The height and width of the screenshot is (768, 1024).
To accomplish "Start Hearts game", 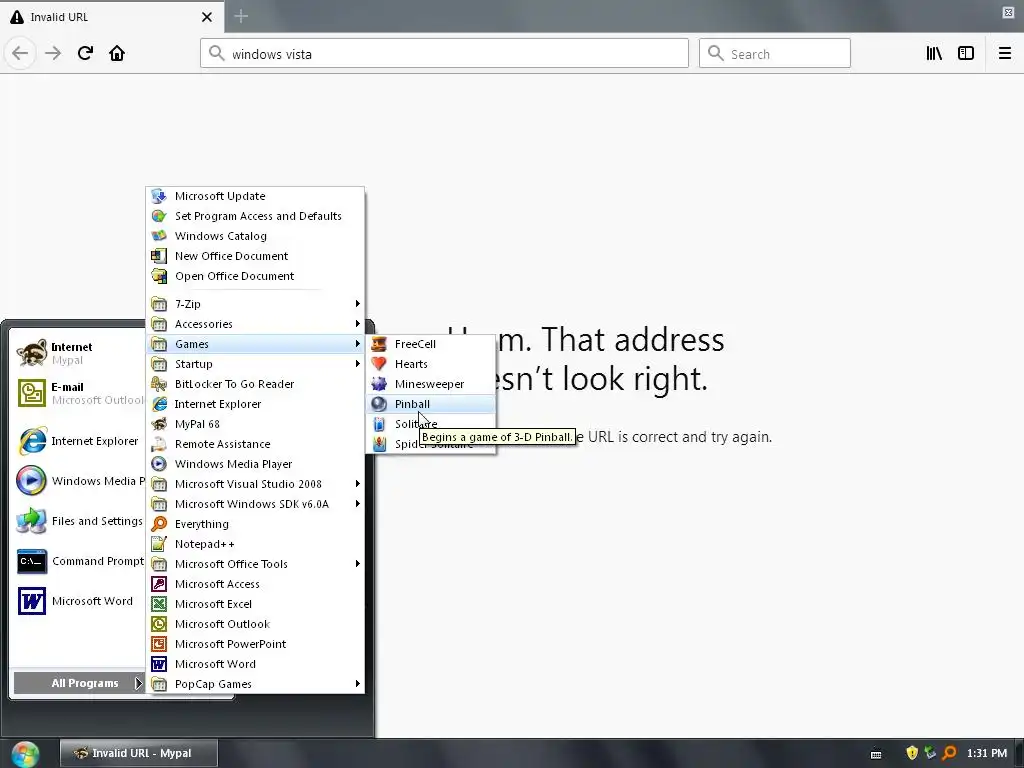I will pos(432,364).
